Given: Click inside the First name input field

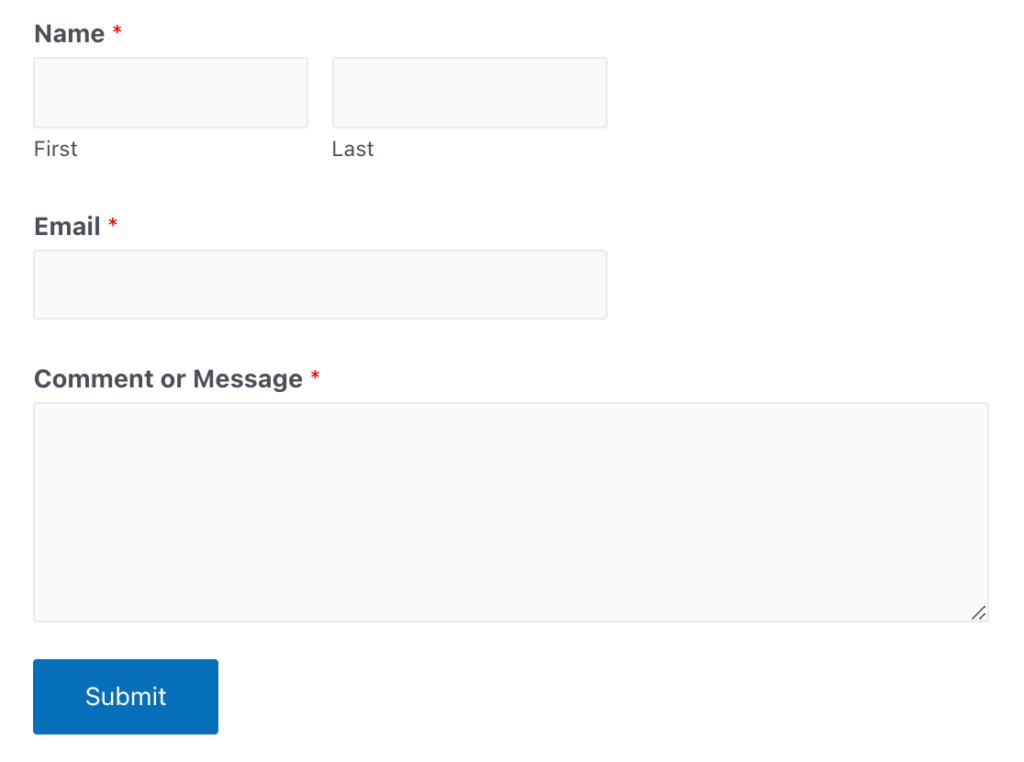Looking at the screenshot, I should 170,92.
